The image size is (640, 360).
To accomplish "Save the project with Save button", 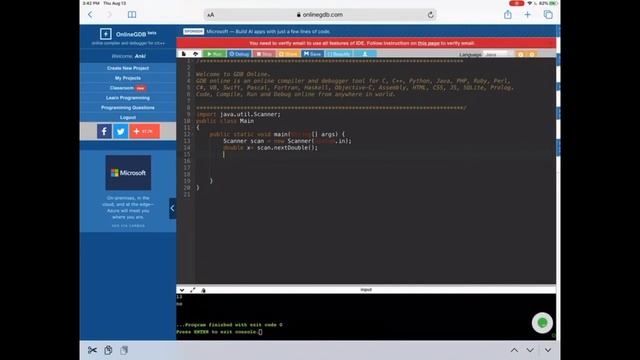I will (312, 54).
